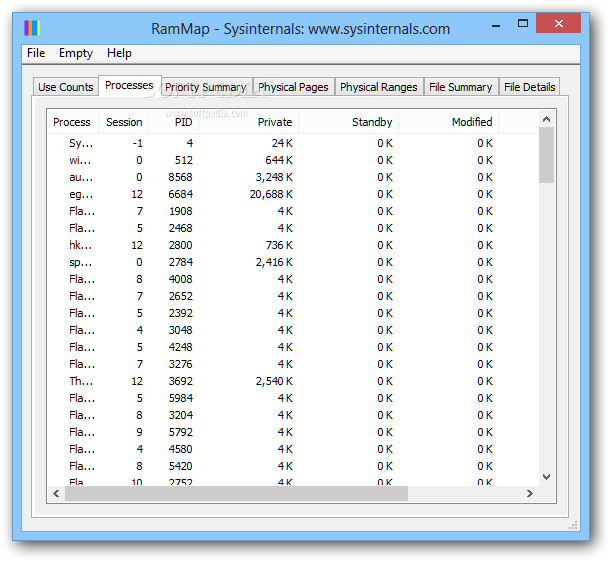The image size is (610, 561).
Task: Select the Th... process row with PID 3692
Action: [293, 381]
